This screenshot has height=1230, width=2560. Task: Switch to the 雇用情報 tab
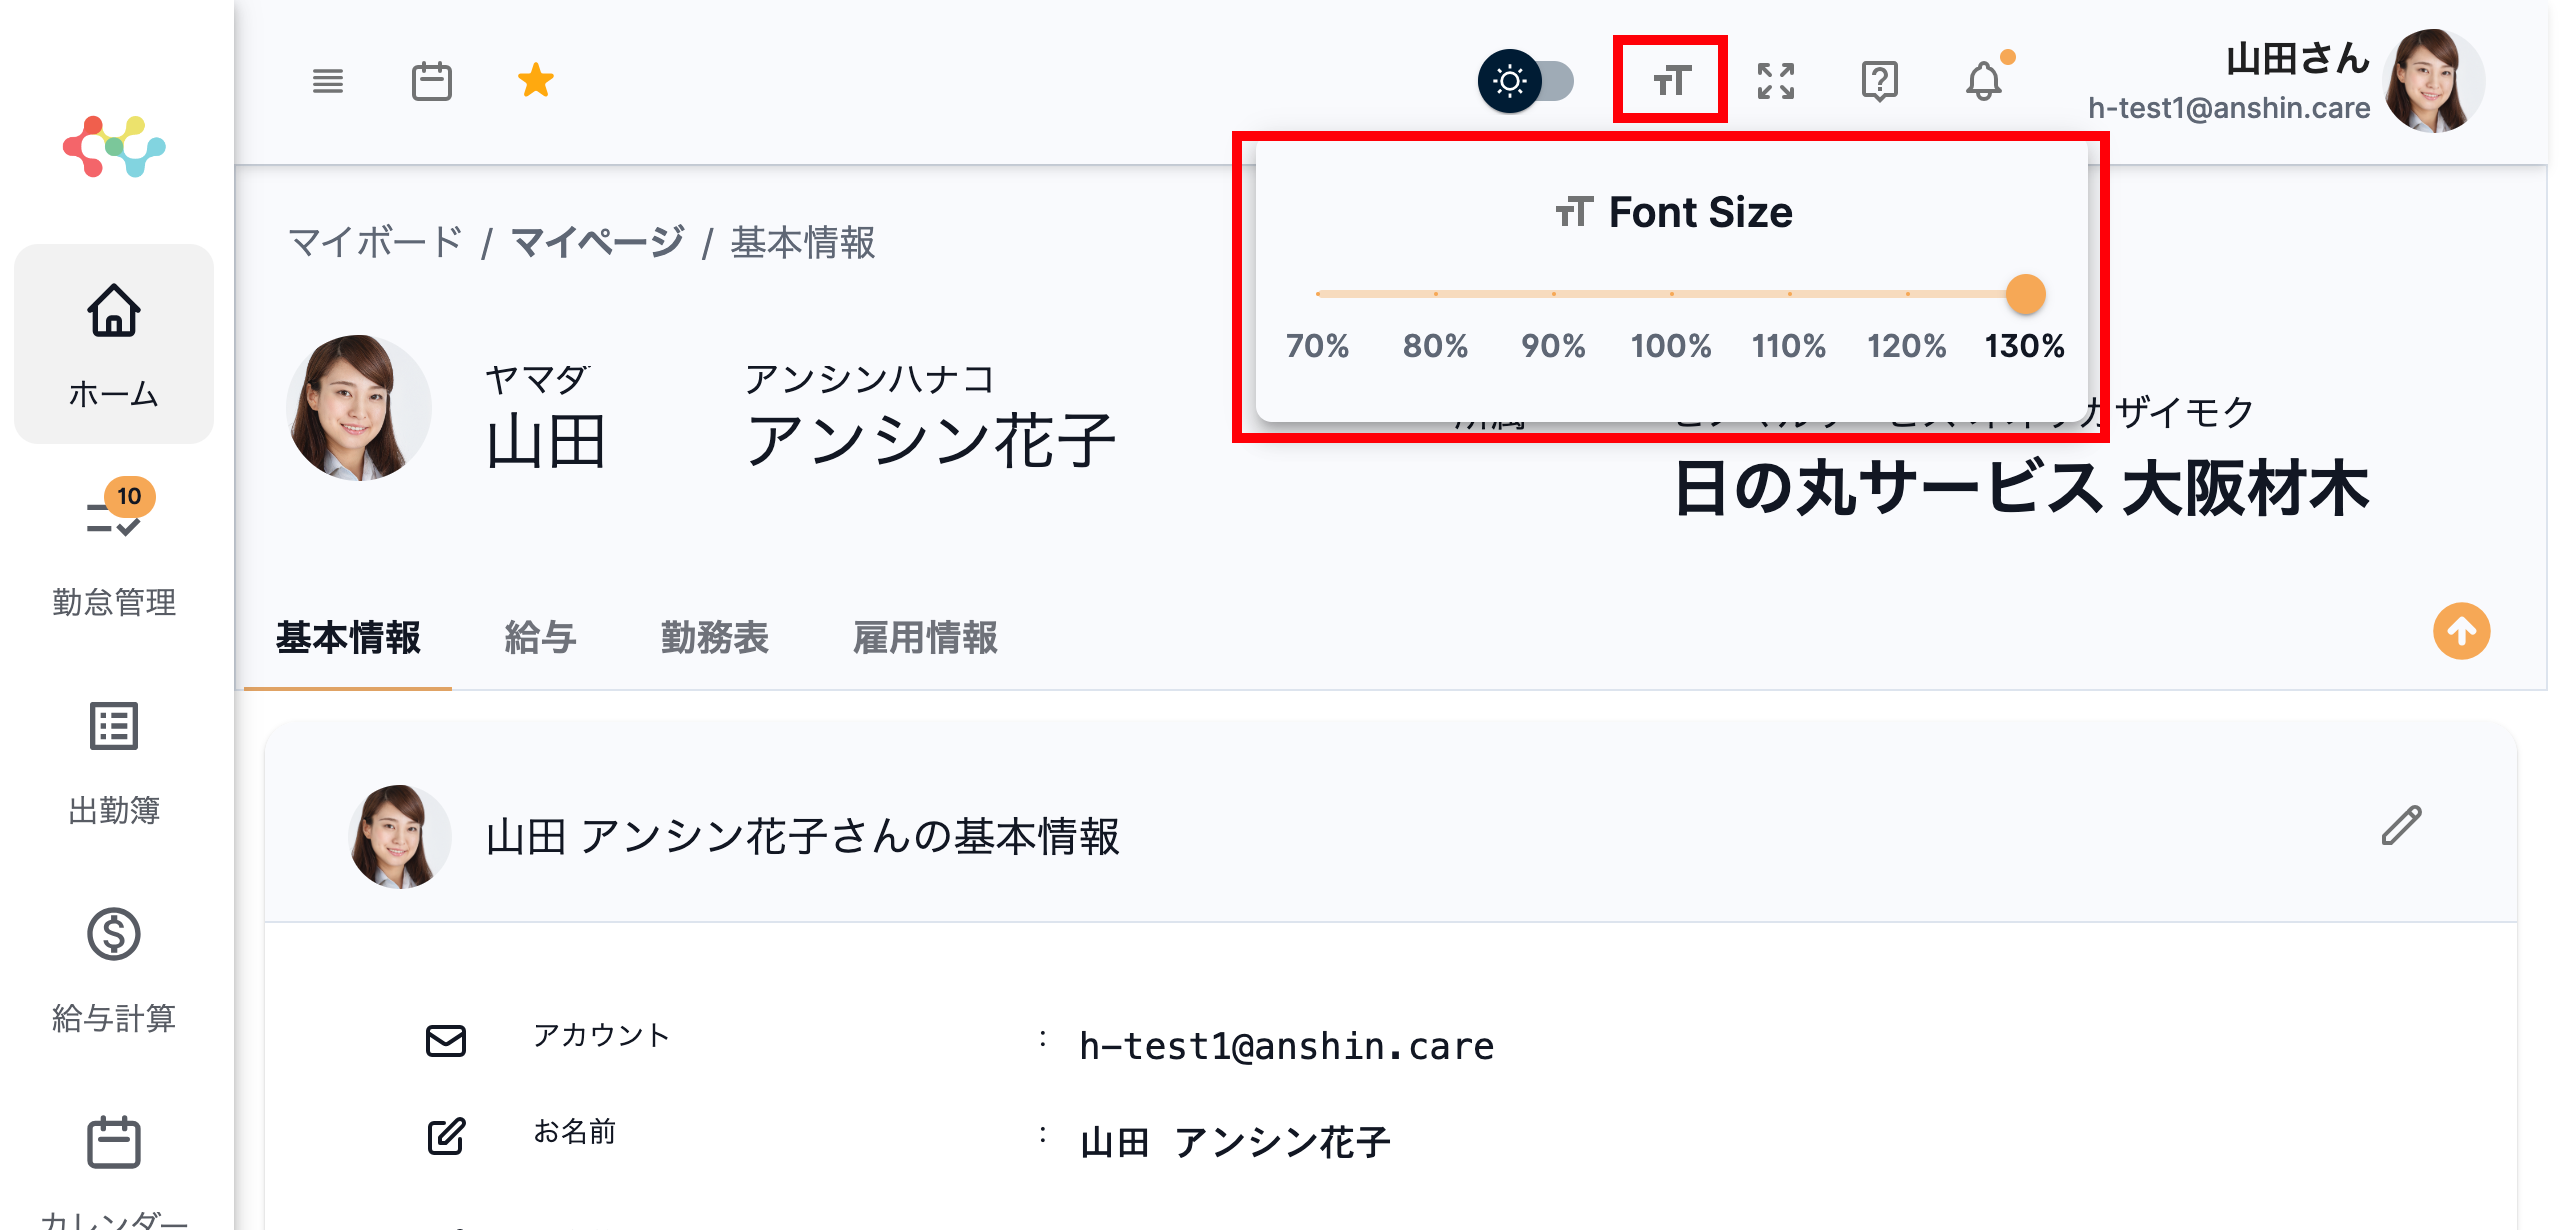pos(925,638)
